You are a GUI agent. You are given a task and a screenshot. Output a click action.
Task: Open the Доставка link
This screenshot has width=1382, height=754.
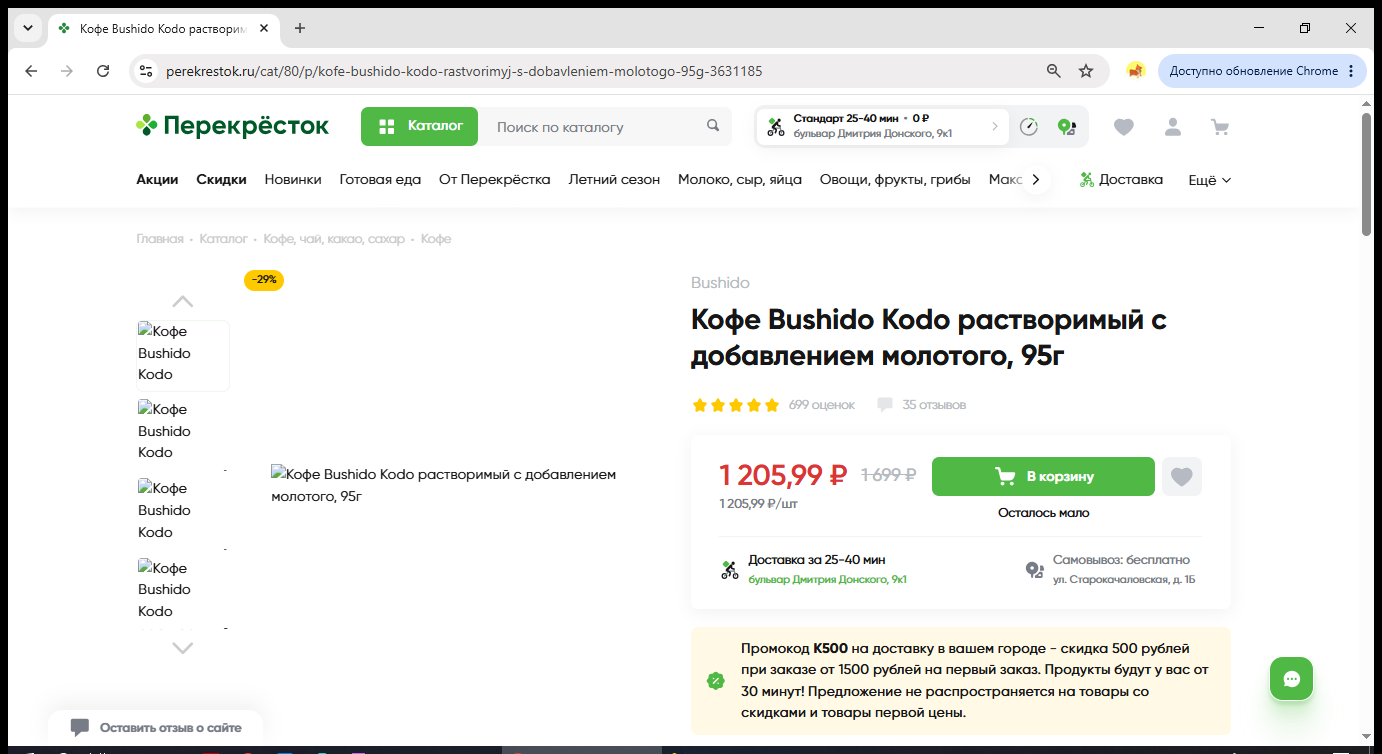[1121, 180]
